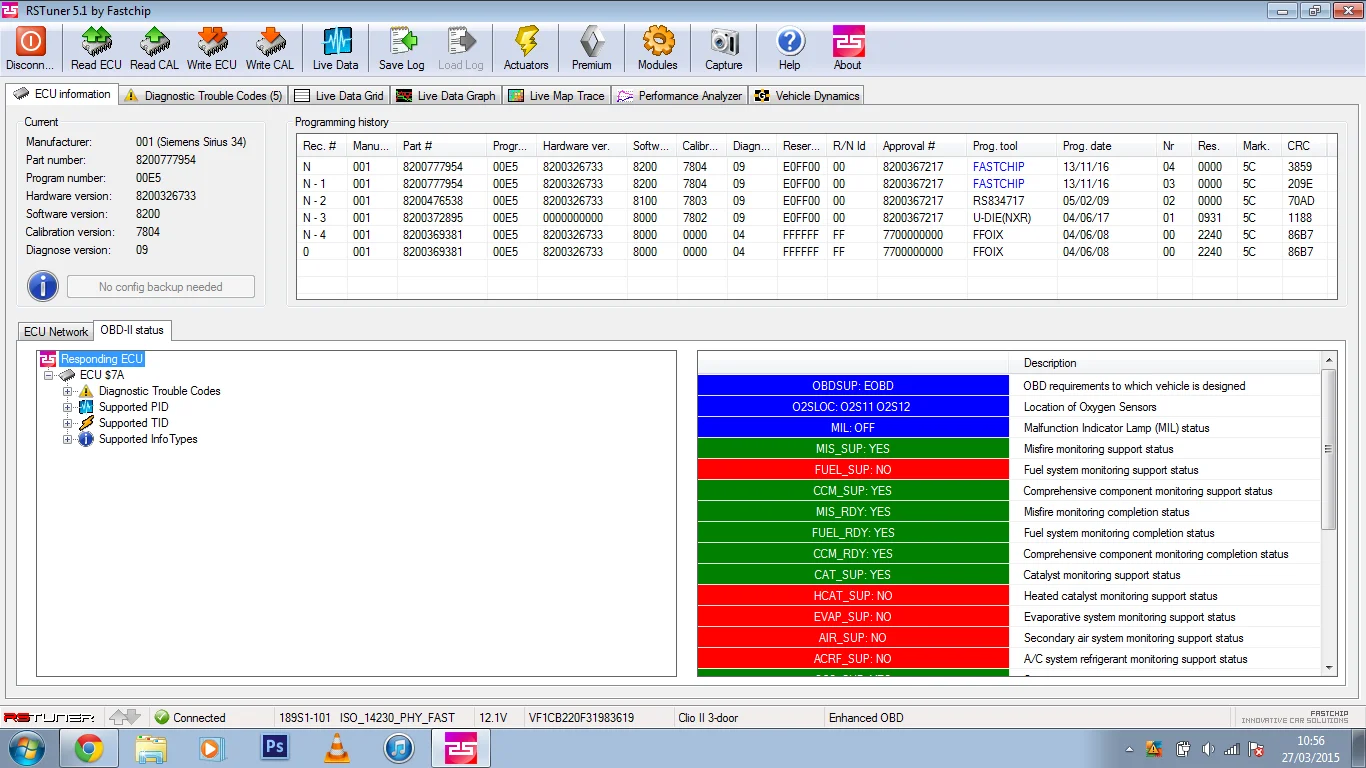This screenshot has width=1366, height=768.
Task: Expand the Supported PID tree node
Action: click(x=68, y=407)
